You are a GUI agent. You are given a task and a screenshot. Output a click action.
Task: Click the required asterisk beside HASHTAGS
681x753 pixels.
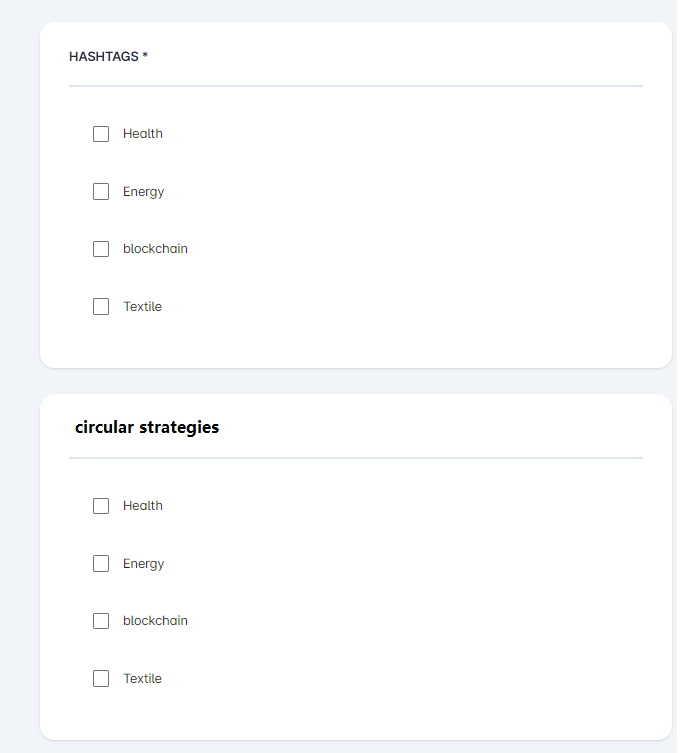(145, 56)
